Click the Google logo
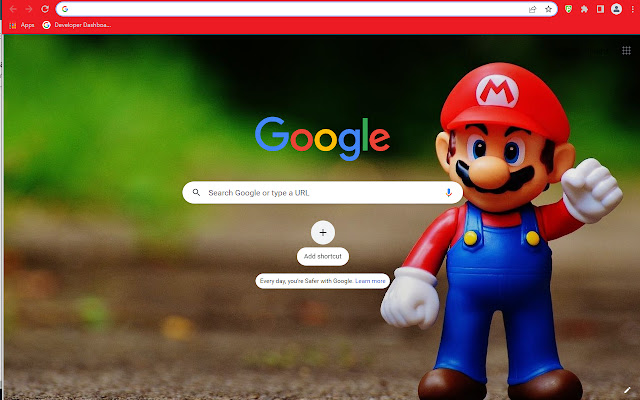Viewport: 640px width, 400px height. (x=322, y=138)
